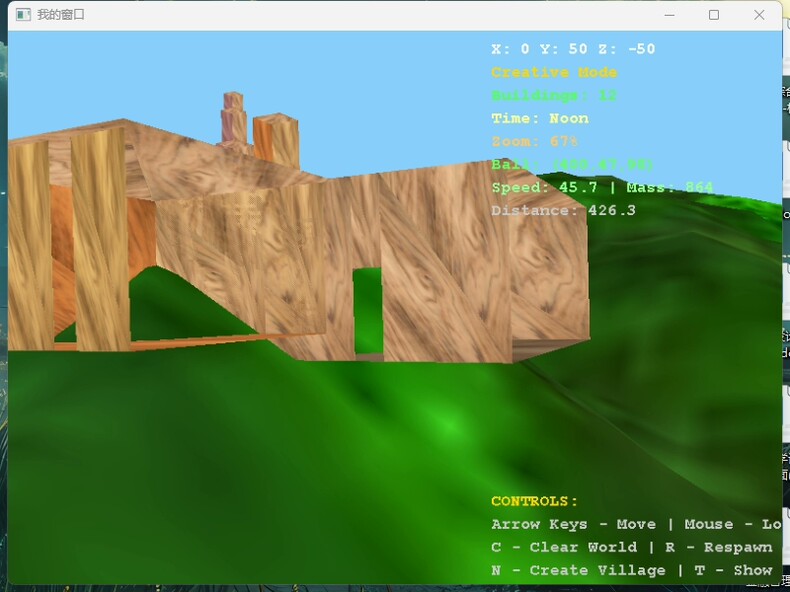Maximize the game window
Viewport: 790px width, 592px height.
[x=714, y=15]
